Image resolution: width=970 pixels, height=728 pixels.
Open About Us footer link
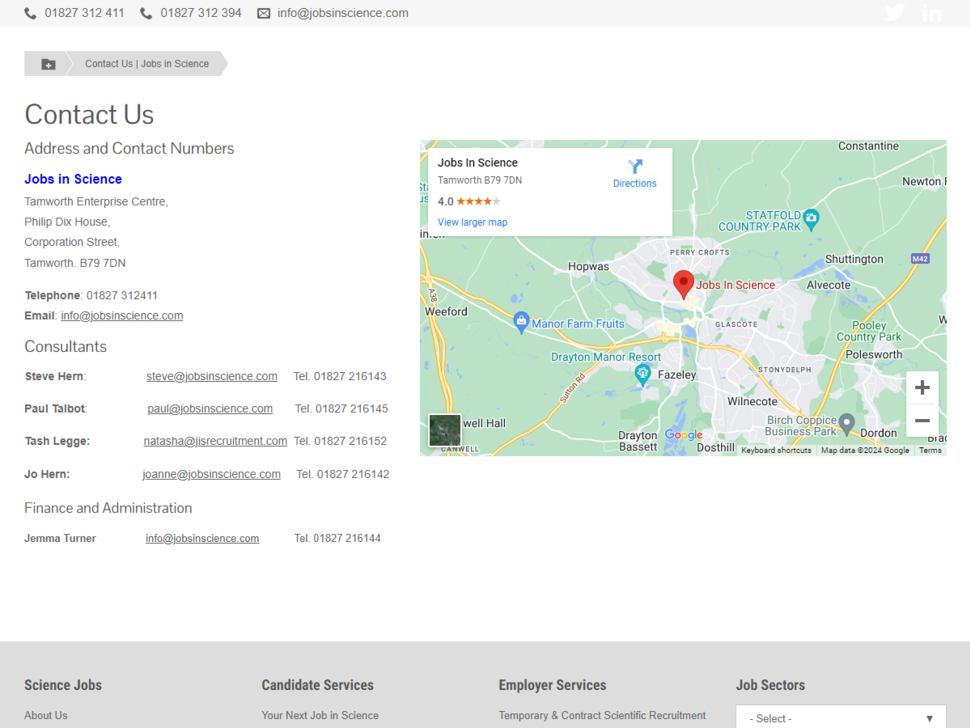tap(46, 715)
